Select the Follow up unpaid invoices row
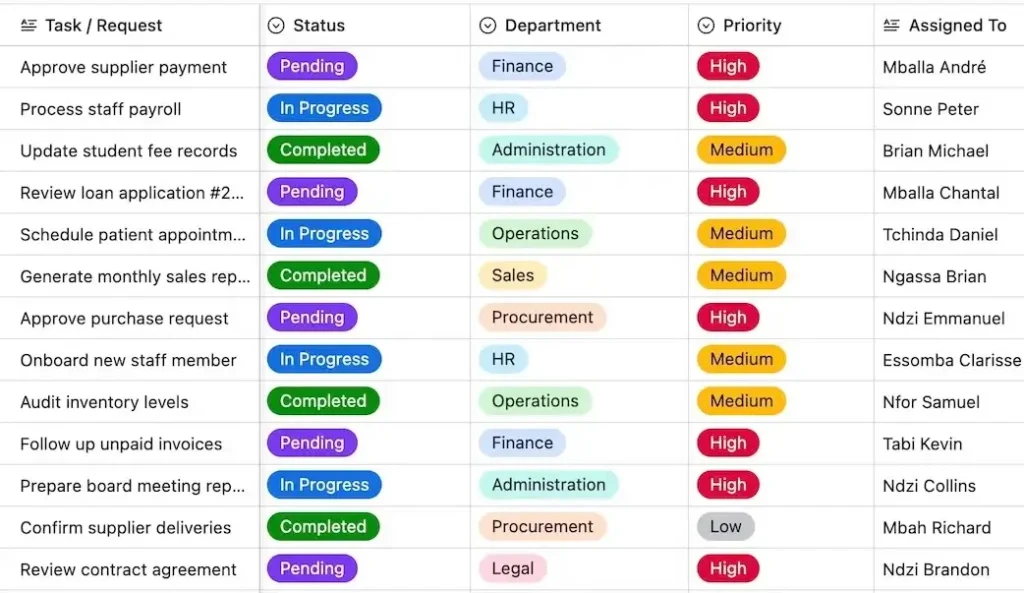This screenshot has width=1024, height=593. click(x=121, y=444)
